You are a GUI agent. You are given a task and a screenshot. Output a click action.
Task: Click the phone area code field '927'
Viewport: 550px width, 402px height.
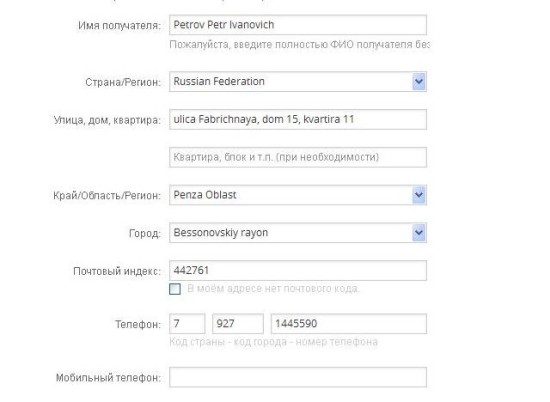(x=238, y=323)
